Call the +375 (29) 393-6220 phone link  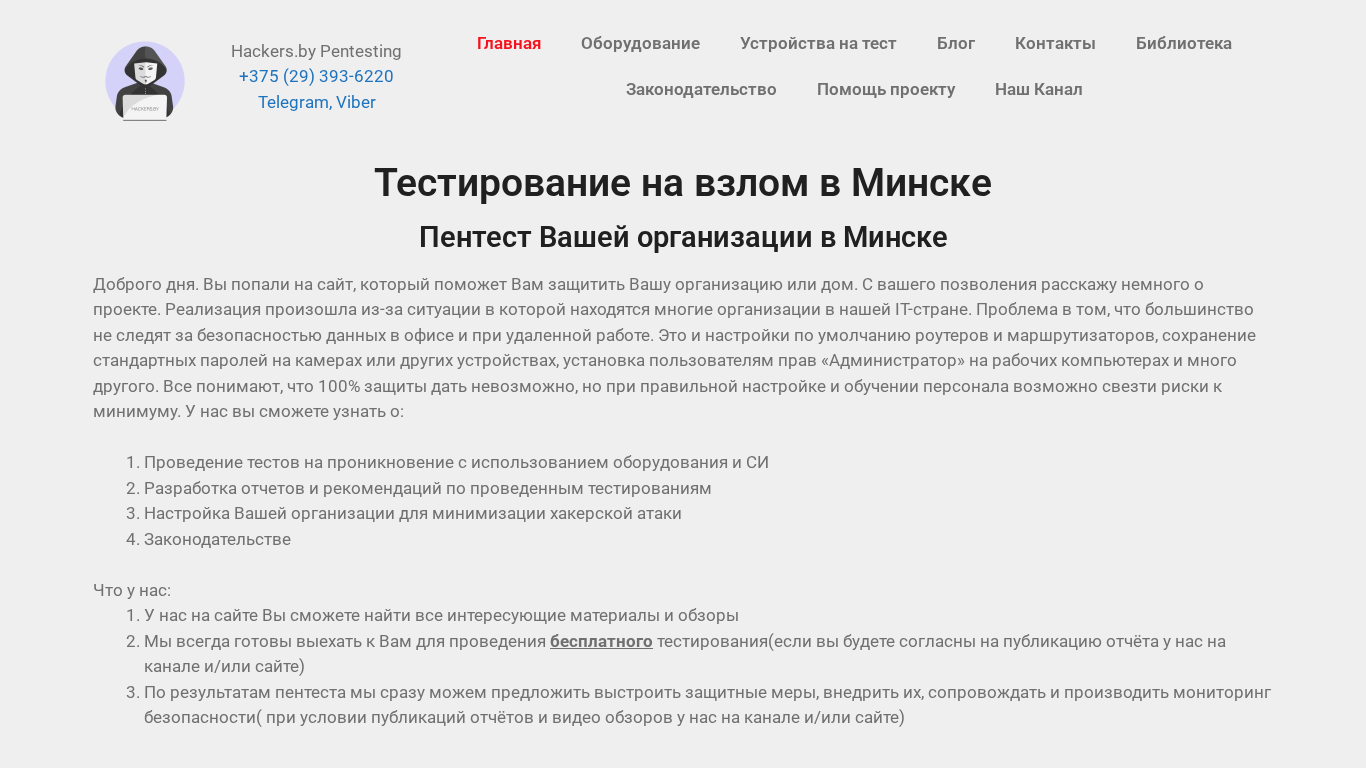pyautogui.click(x=316, y=77)
